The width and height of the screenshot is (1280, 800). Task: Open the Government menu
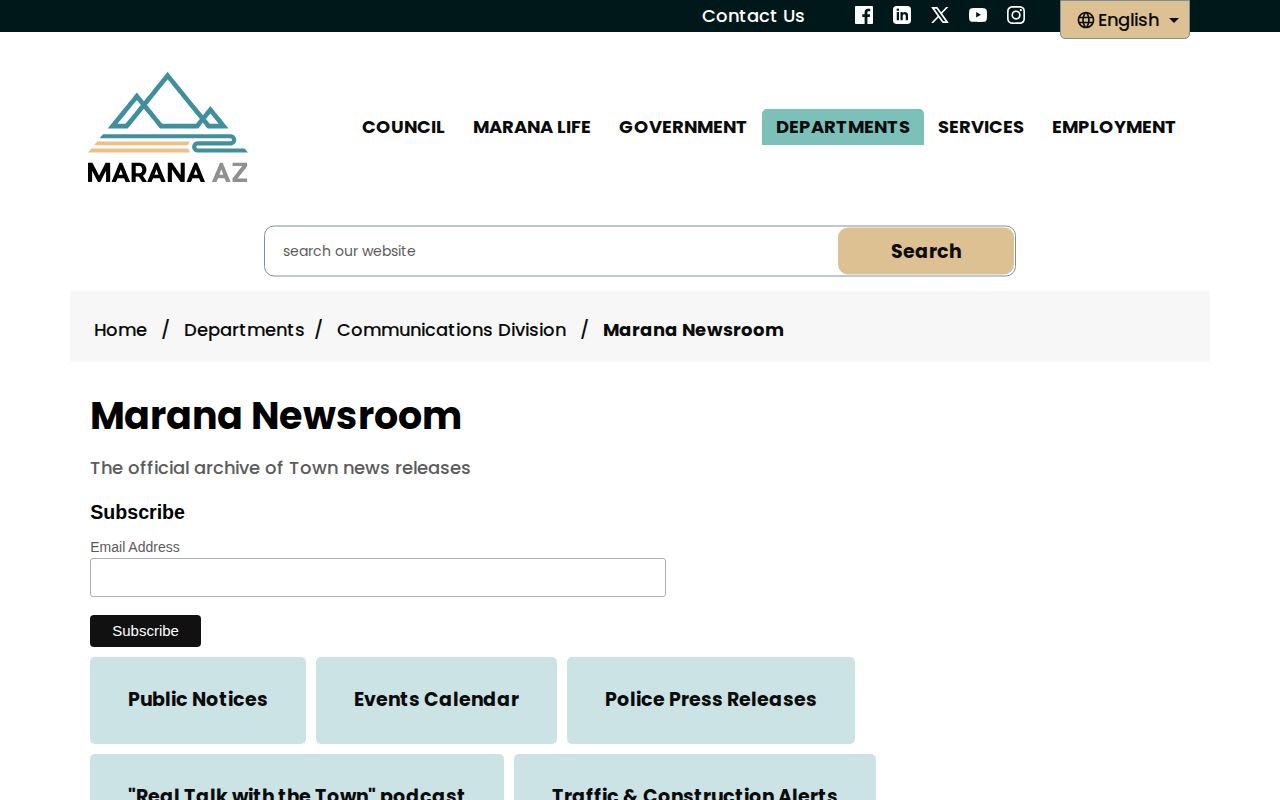click(x=683, y=127)
